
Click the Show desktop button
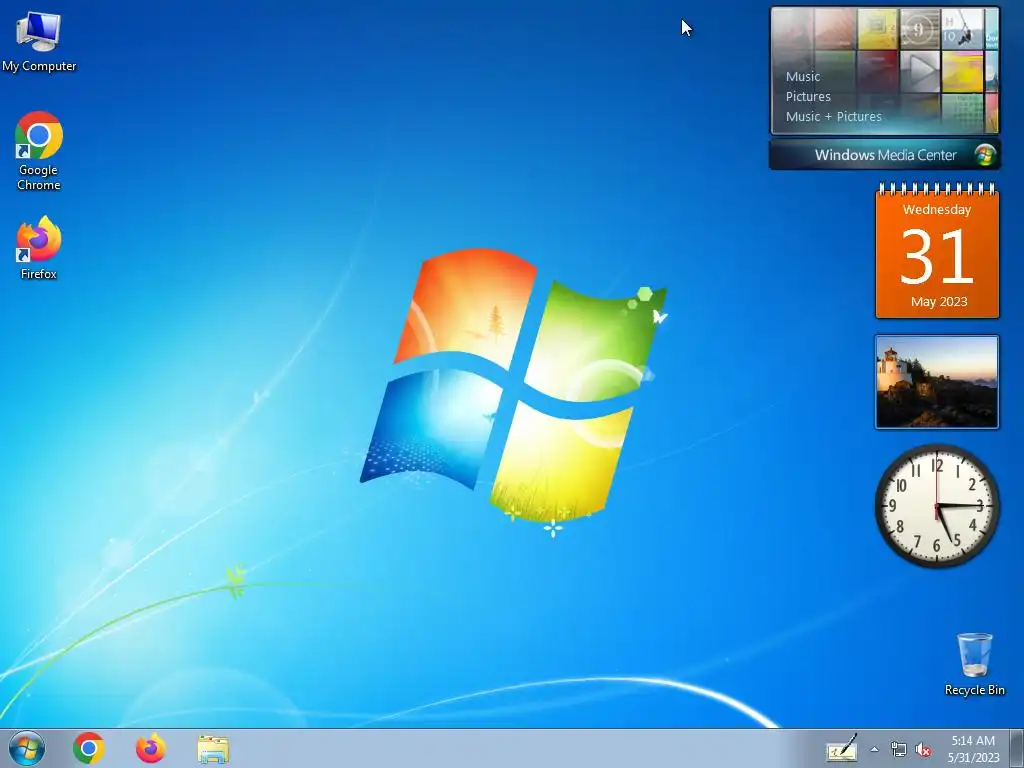coord(1017,748)
